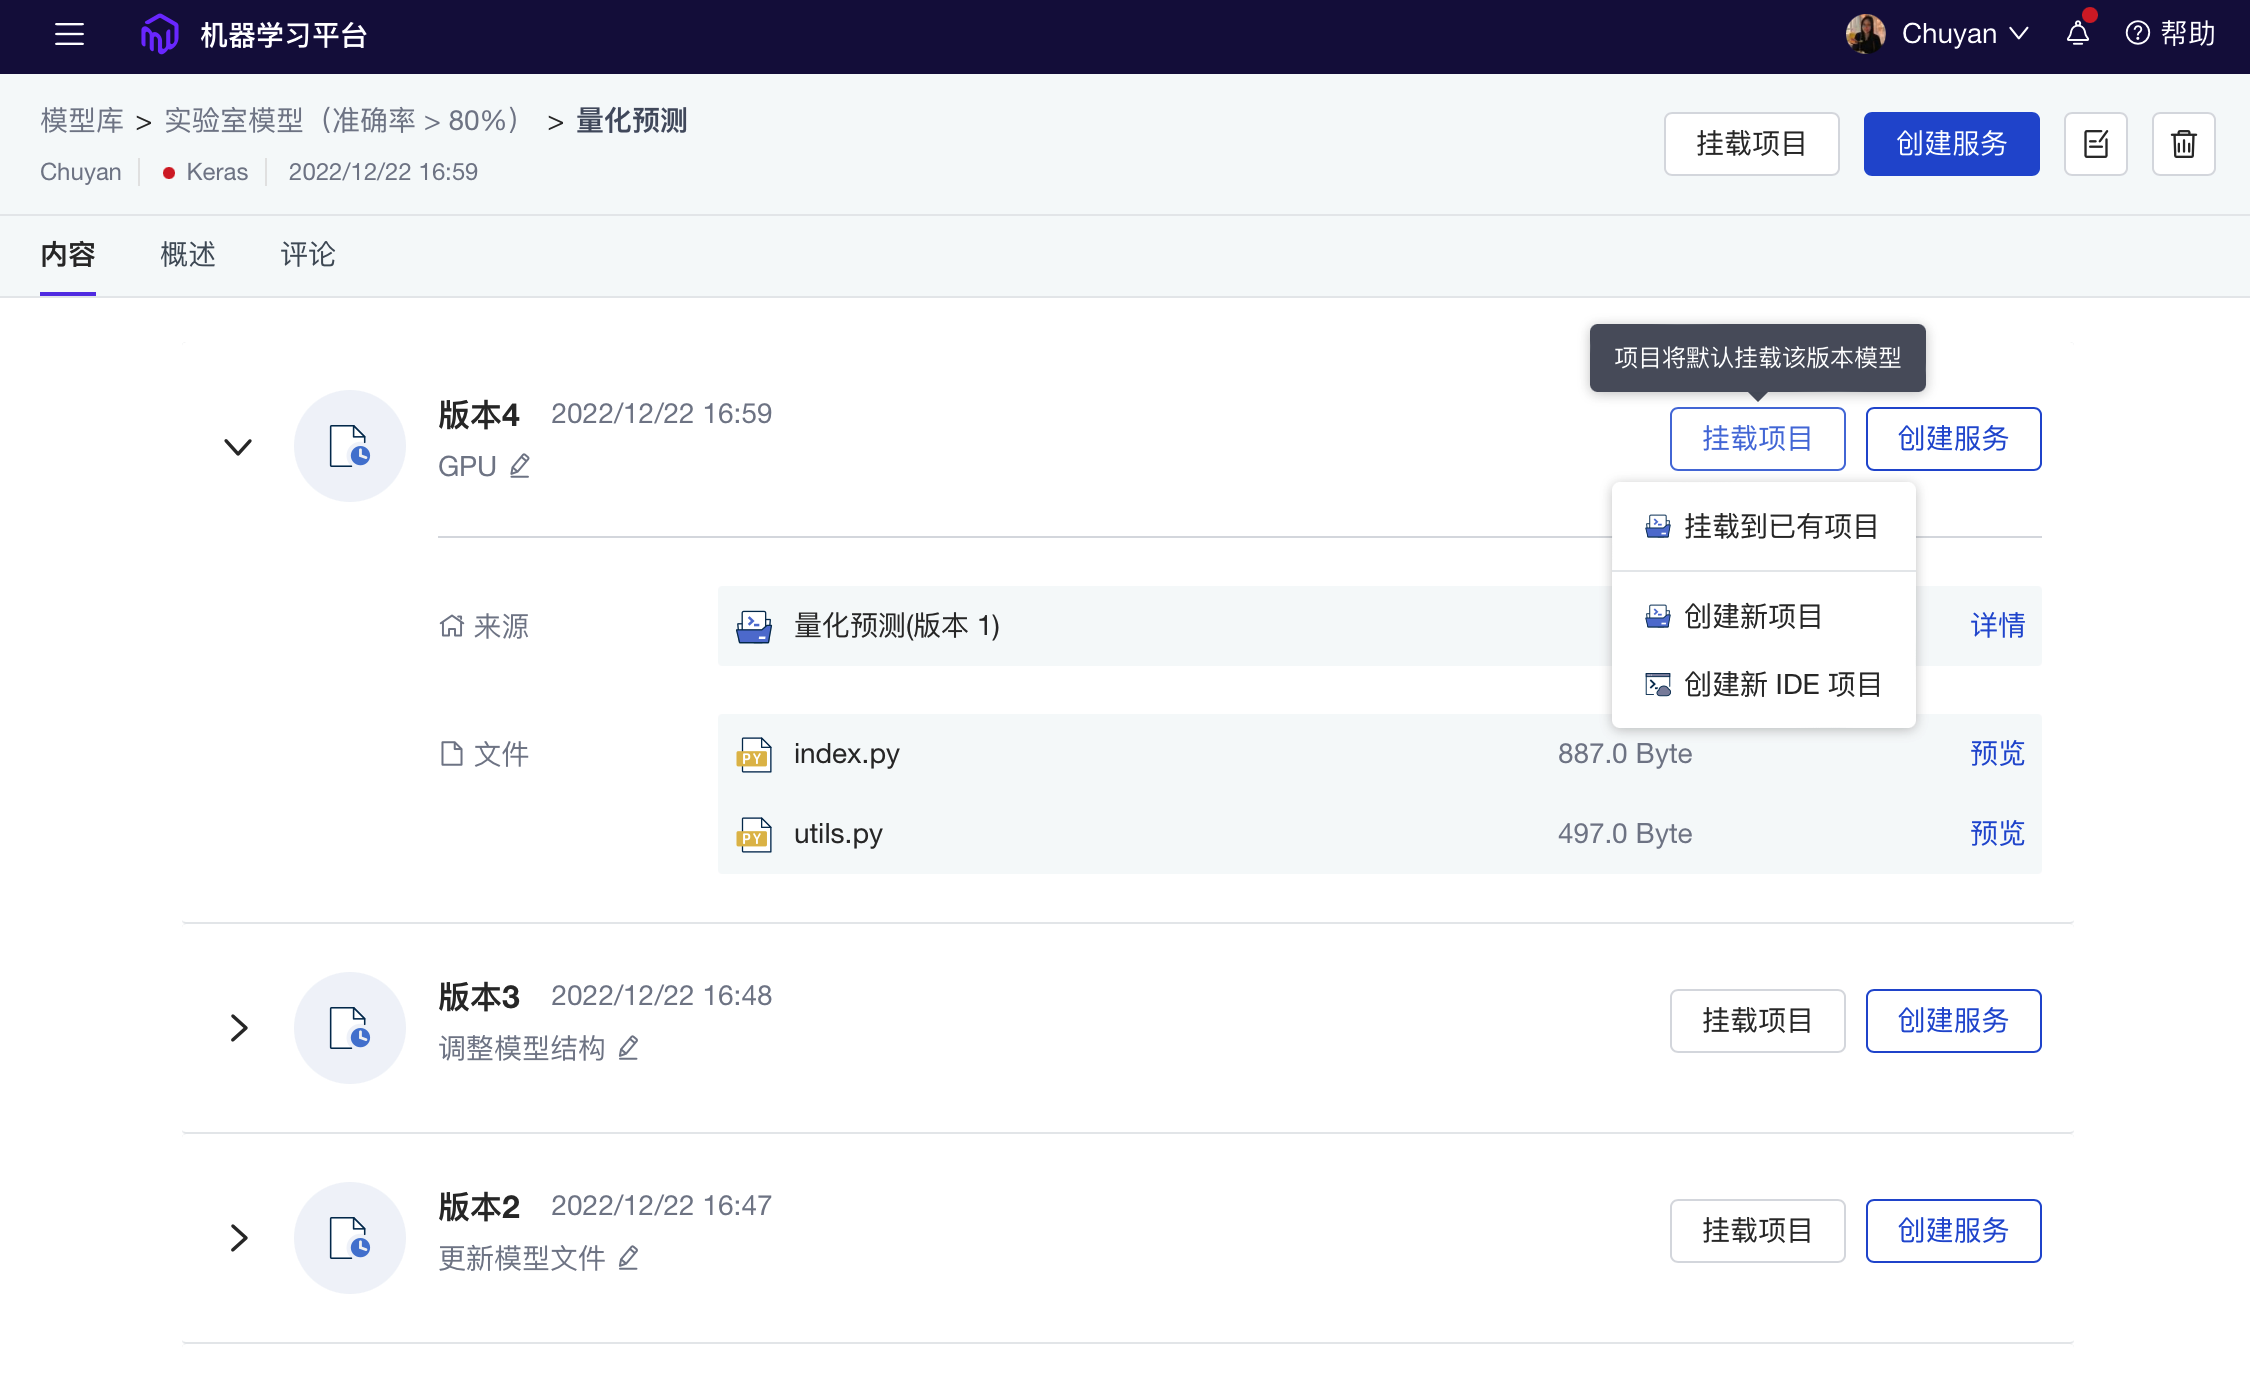Click the 量化预测 source project icon
This screenshot has height=1380, width=2250.
pos(754,626)
